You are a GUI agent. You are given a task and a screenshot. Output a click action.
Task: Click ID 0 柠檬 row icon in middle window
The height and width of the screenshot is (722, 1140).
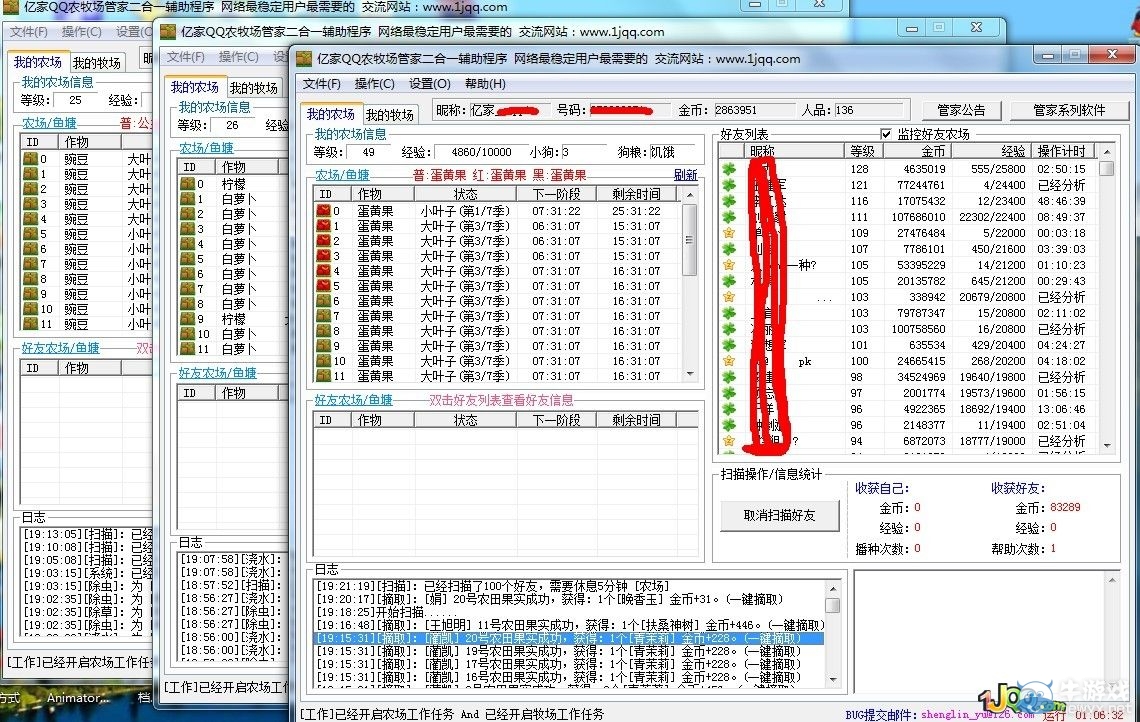188,184
